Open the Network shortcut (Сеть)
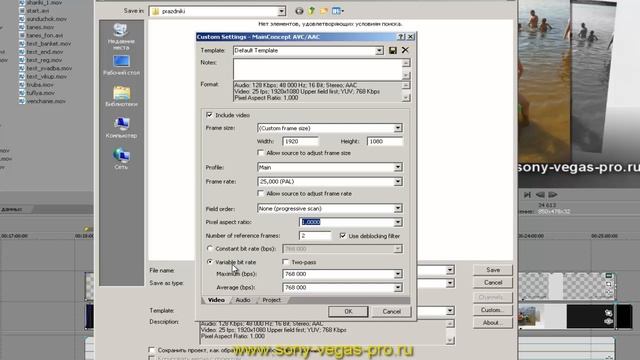The height and width of the screenshot is (360, 640). tap(121, 159)
